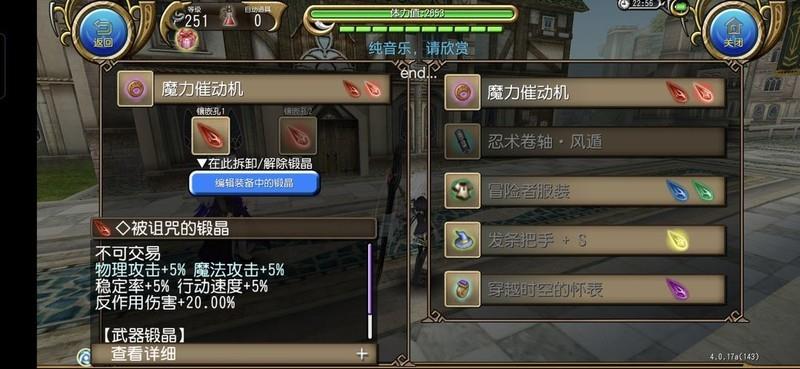This screenshot has height=369, width=800.
Task: Tap the 关闭 home button
Action: pos(733,32)
